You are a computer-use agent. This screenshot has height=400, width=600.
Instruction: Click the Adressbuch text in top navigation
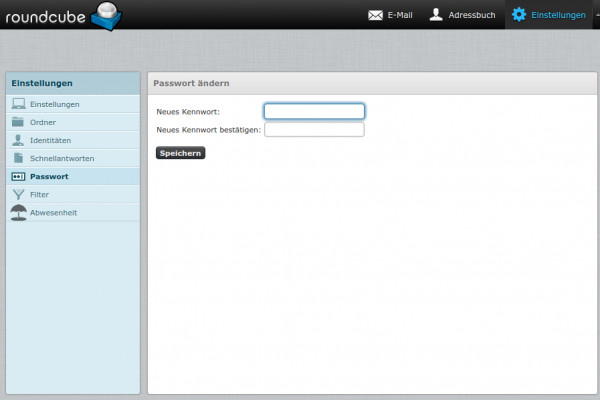(x=472, y=15)
